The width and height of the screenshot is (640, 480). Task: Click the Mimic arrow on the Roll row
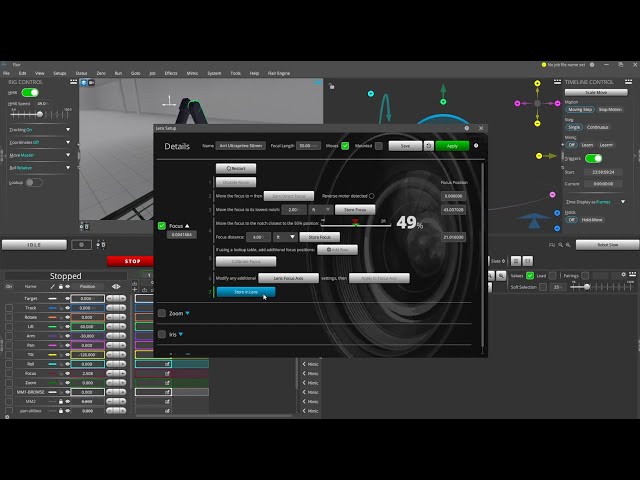pos(304,364)
